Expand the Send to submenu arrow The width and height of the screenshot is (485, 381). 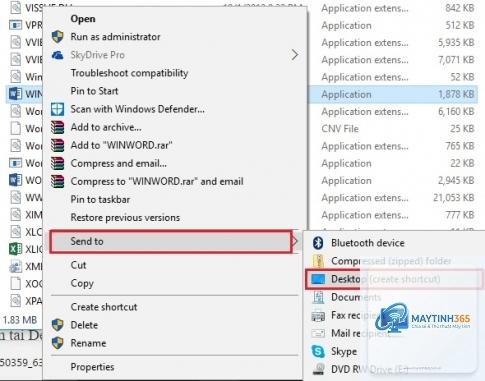pos(294,241)
